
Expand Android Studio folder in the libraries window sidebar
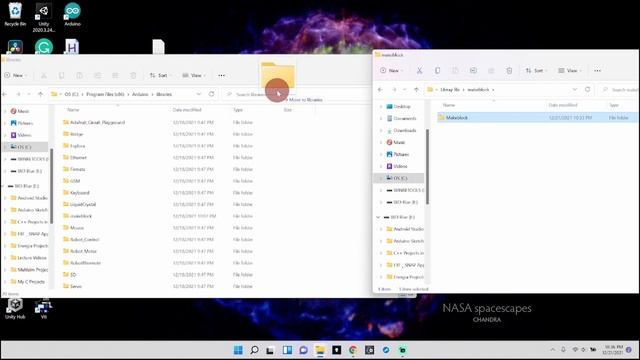tap(5, 198)
